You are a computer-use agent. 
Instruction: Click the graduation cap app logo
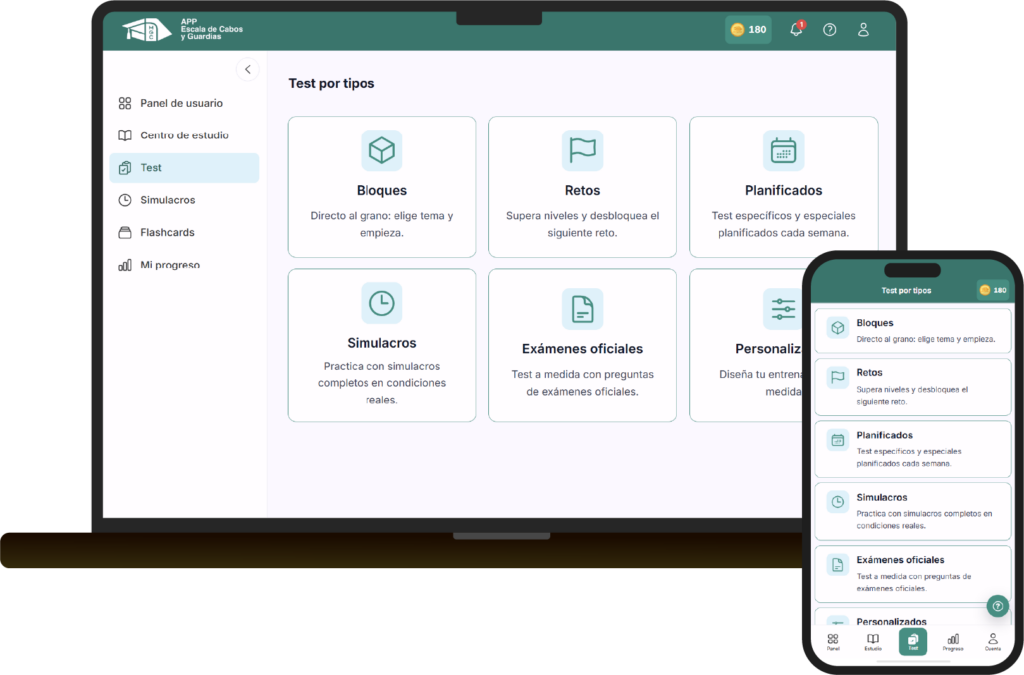(147, 30)
